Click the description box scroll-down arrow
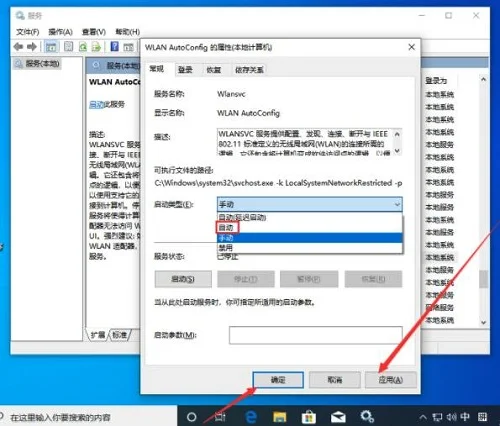This screenshot has height=426, width=500. [x=397, y=150]
